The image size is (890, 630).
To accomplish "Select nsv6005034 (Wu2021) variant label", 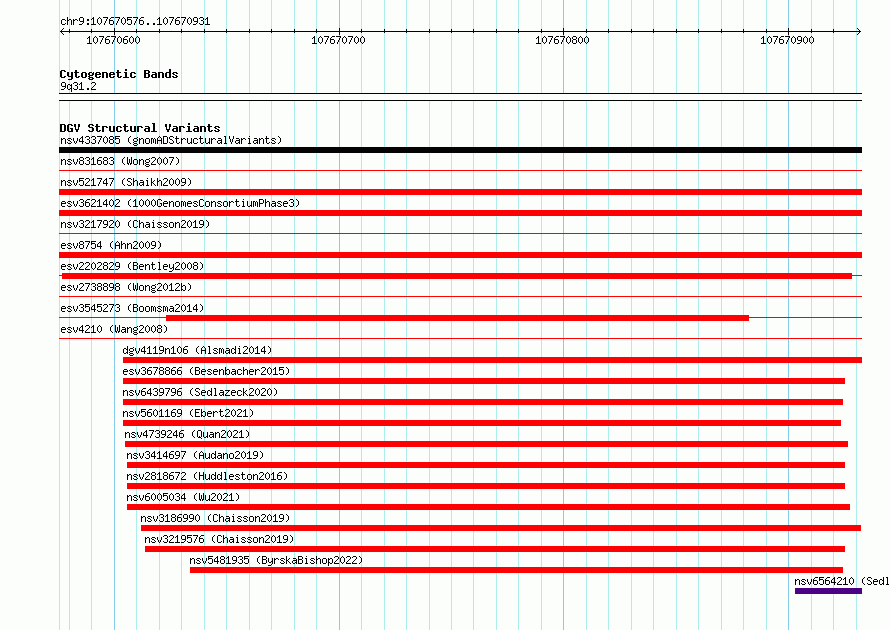I will coord(183,497).
